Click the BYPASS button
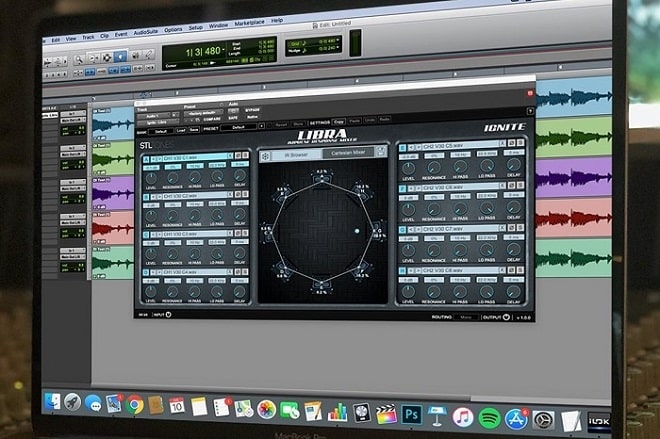The image size is (660, 439). click(x=252, y=110)
